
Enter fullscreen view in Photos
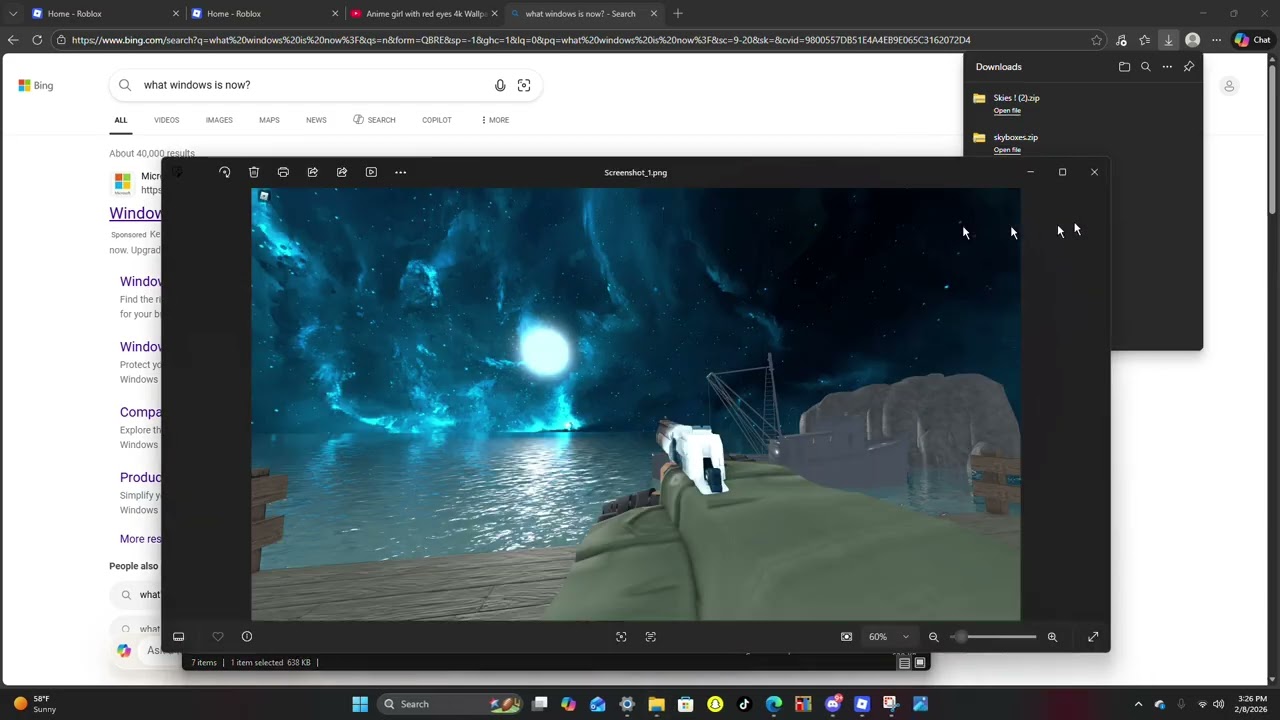point(1093,637)
